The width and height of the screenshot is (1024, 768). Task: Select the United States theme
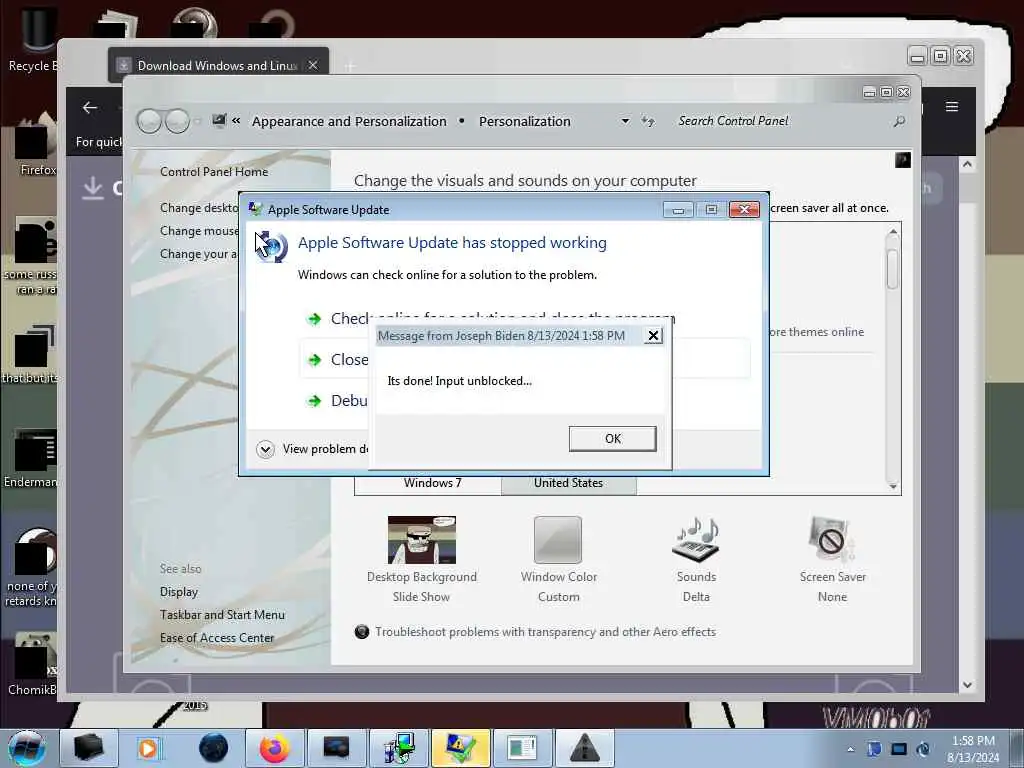click(568, 483)
